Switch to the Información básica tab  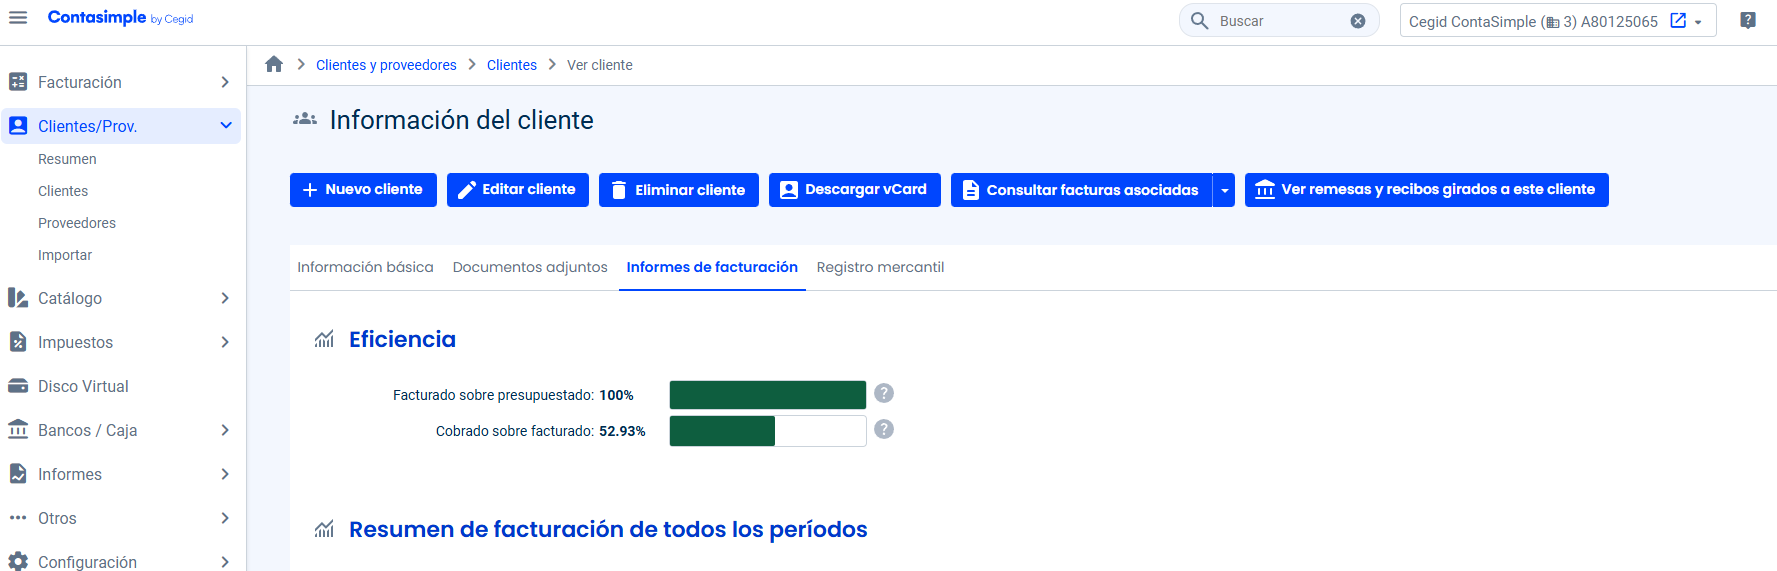[x=365, y=267]
